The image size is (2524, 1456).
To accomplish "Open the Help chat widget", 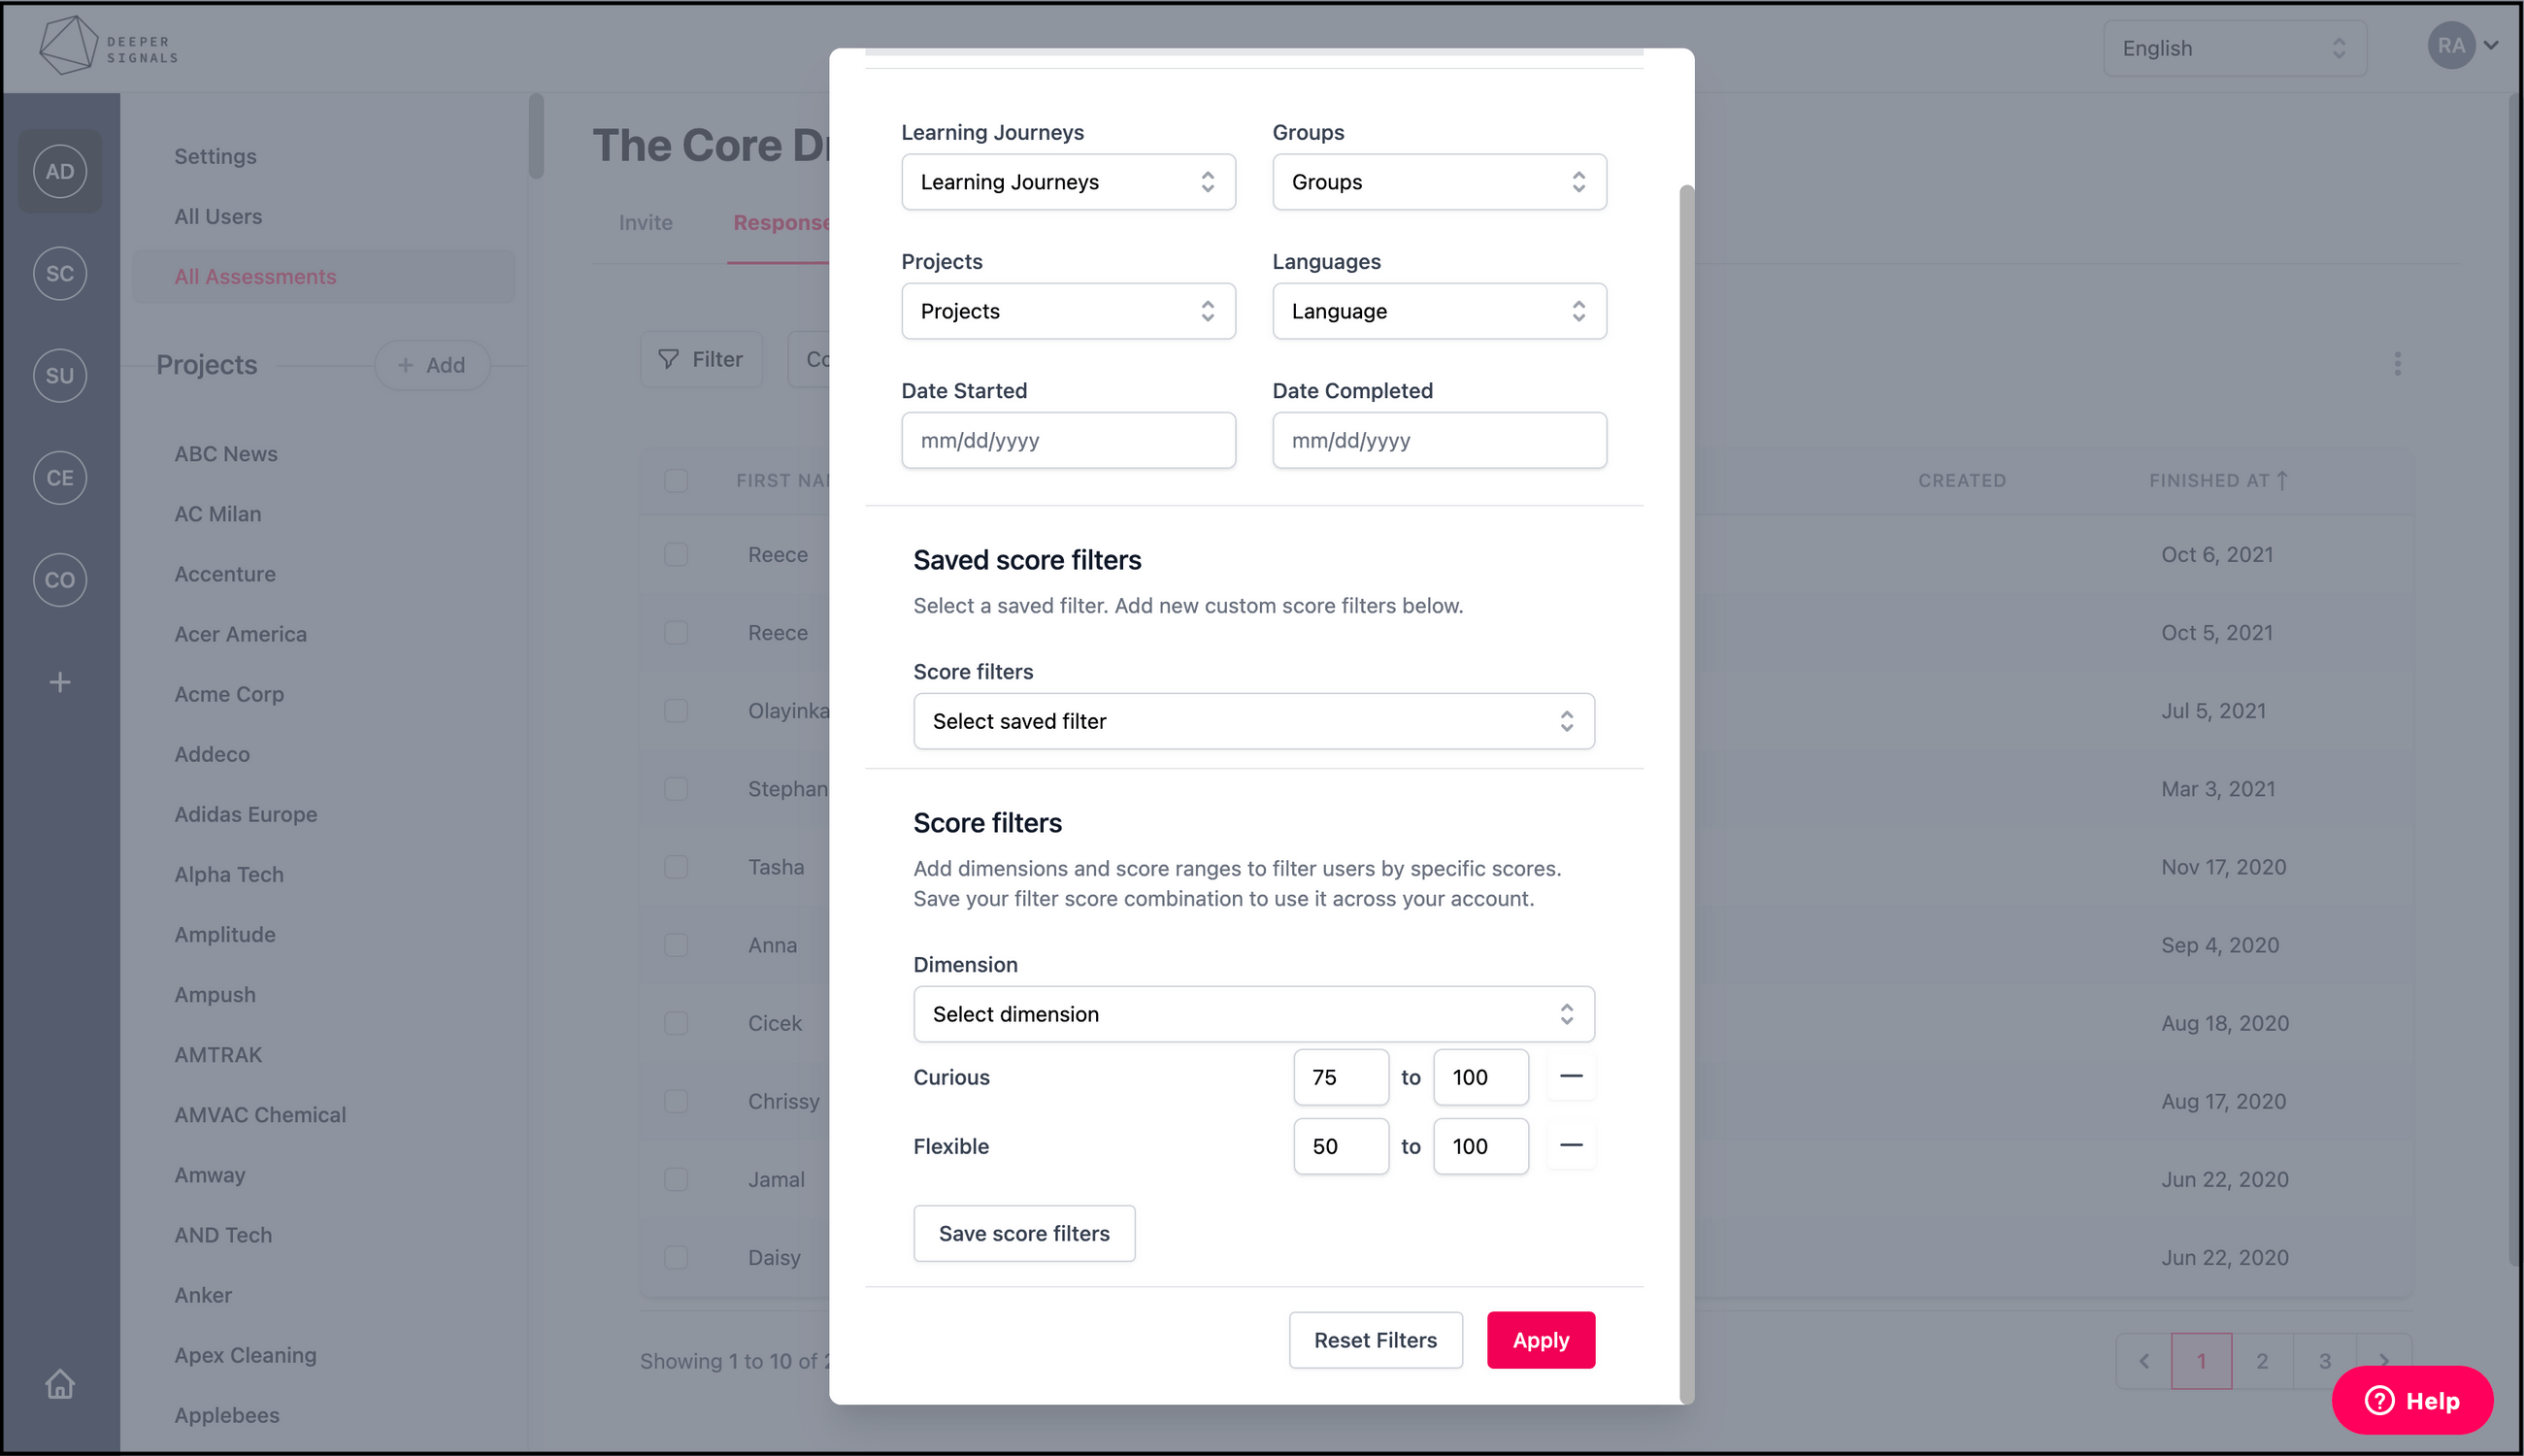I will 2412,1400.
